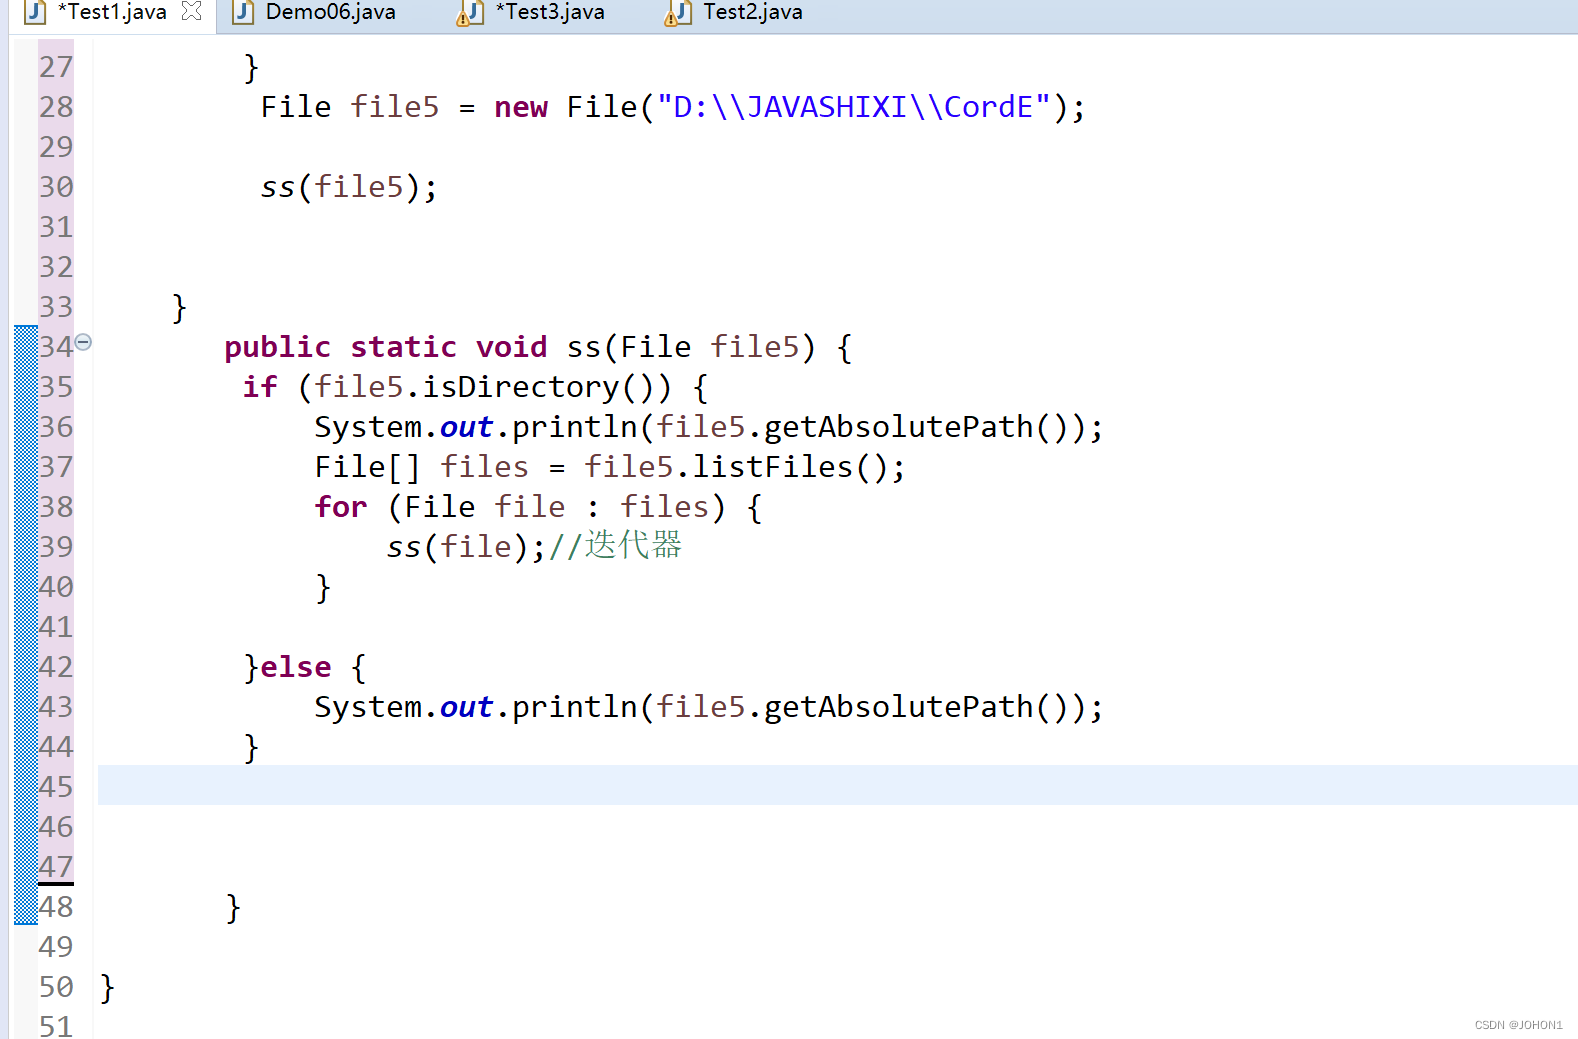The height and width of the screenshot is (1039, 1578).
Task: Close the *Test1.java editor tab
Action: coord(192,11)
